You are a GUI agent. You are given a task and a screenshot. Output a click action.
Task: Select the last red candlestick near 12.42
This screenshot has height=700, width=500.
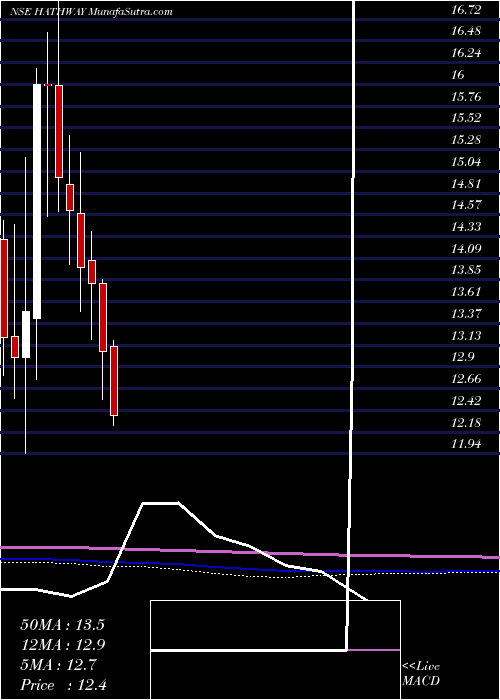click(114, 381)
